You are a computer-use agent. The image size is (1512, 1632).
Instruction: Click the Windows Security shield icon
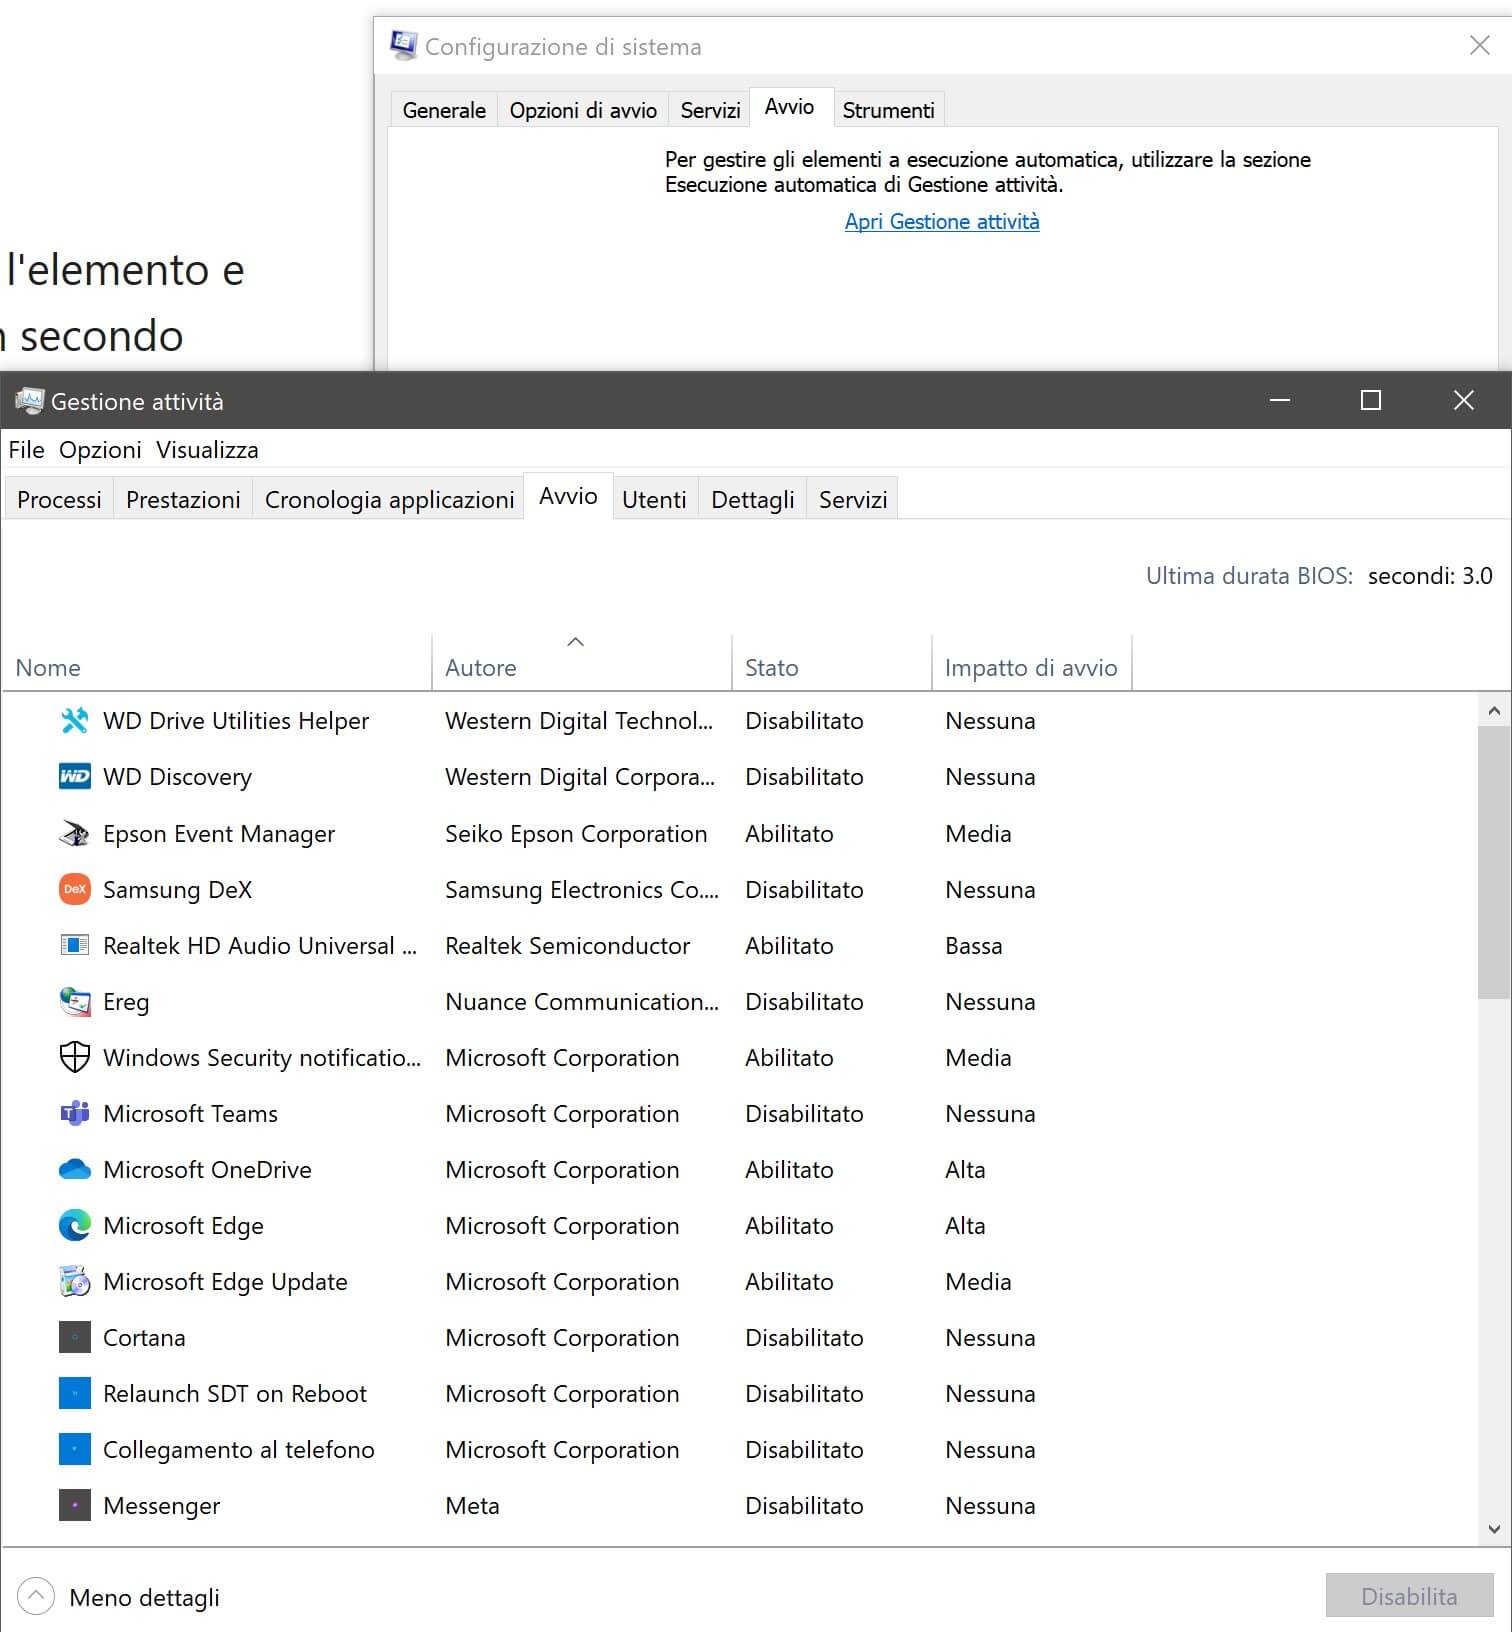(x=75, y=1057)
